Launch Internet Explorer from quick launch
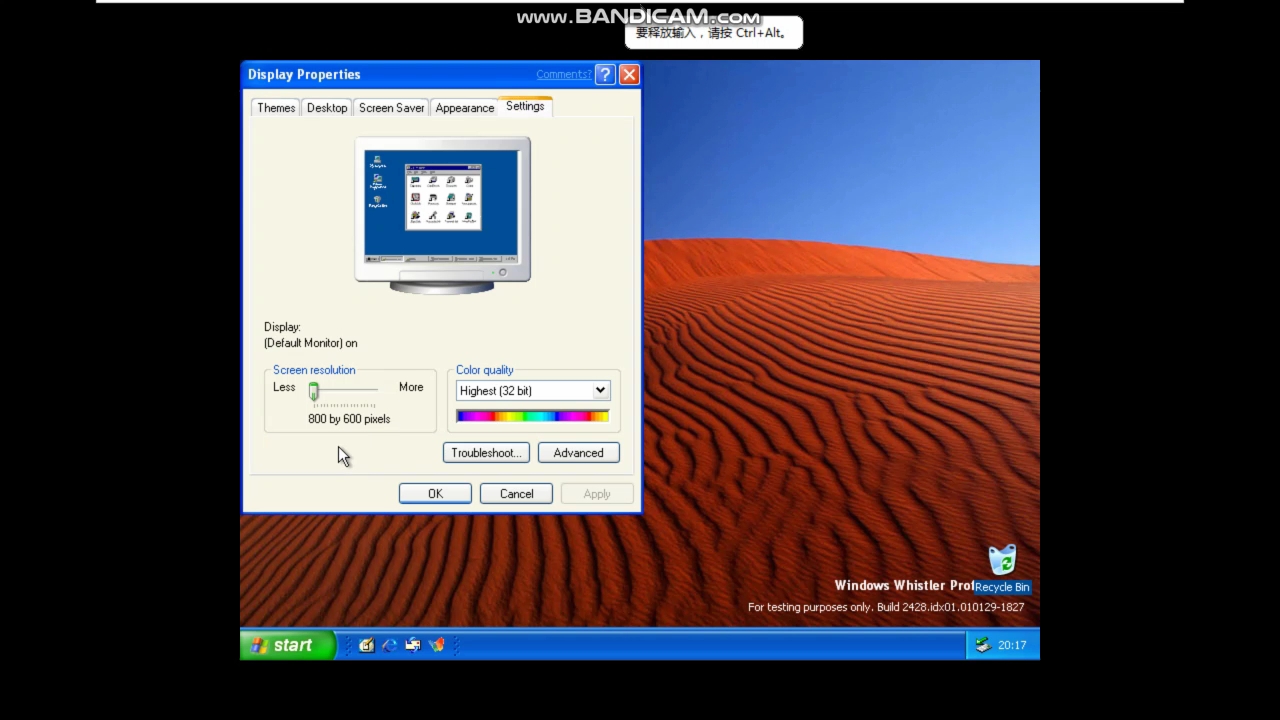Viewport: 1280px width, 720px height. [389, 645]
